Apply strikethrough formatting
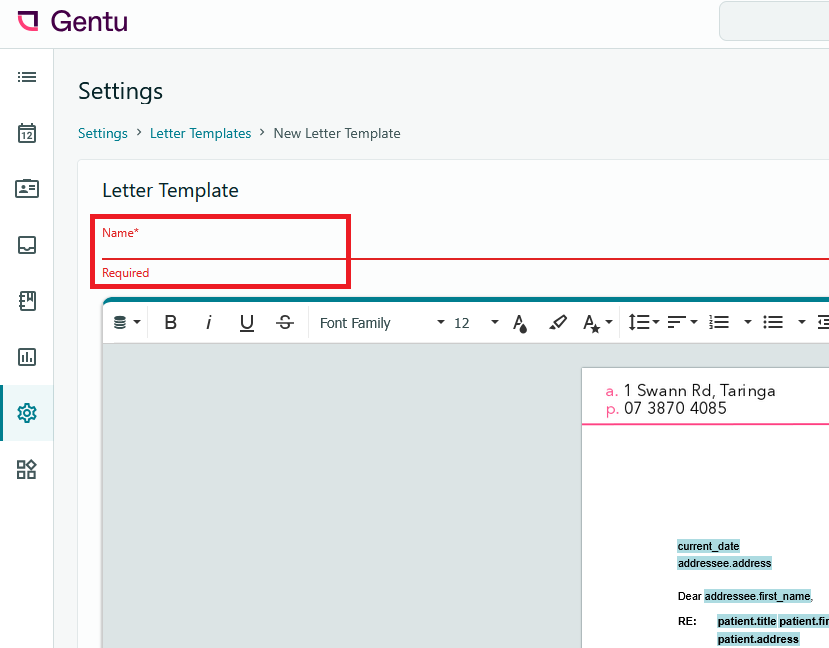Viewport: 829px width, 648px height. point(284,322)
